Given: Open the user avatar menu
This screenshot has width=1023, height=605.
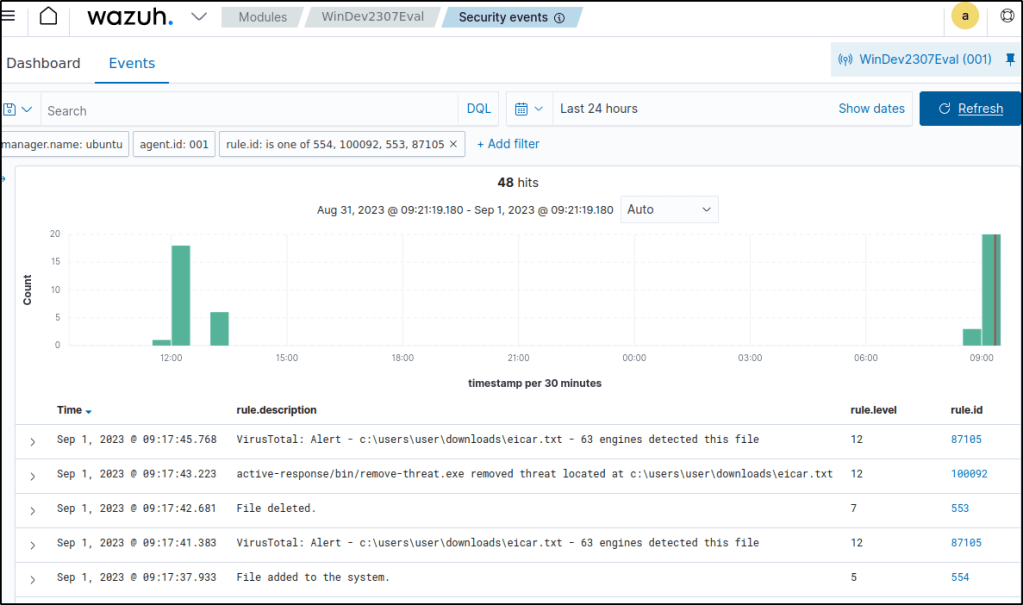Looking at the screenshot, I should coord(965,16).
